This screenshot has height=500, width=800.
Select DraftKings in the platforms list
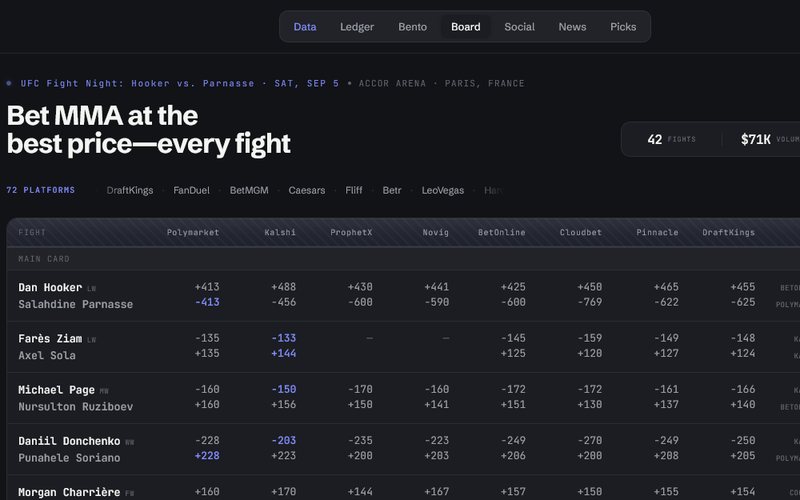130,190
